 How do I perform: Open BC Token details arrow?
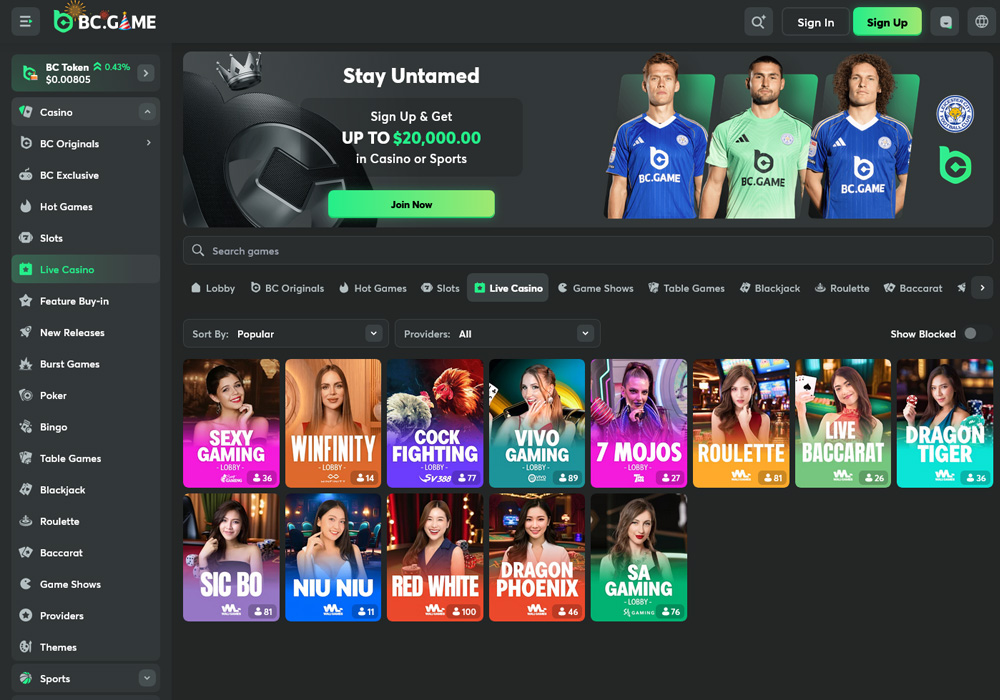click(x=146, y=73)
